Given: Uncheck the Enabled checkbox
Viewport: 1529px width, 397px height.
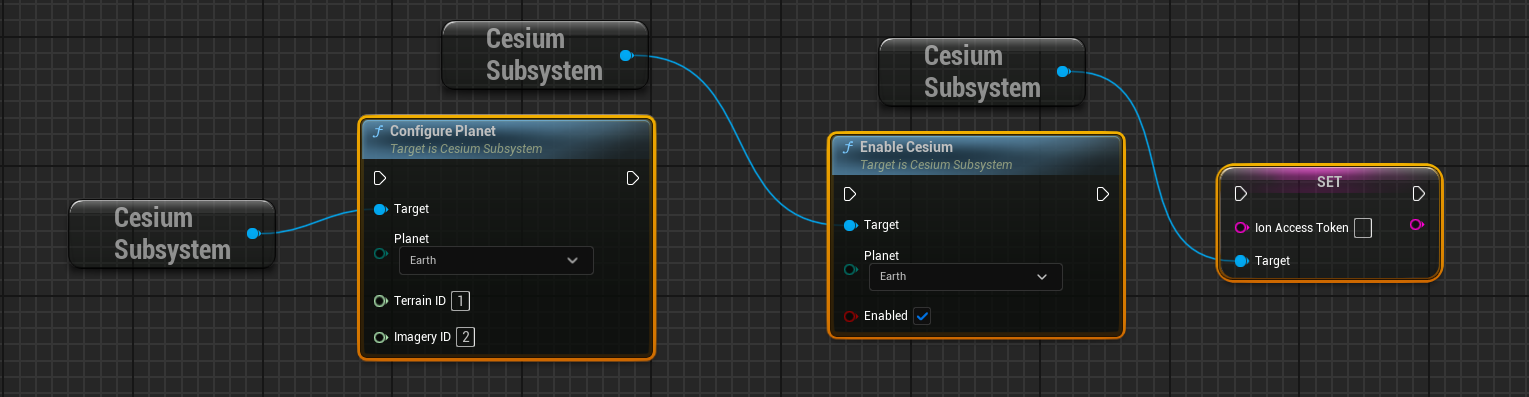Looking at the screenshot, I should [x=923, y=316].
